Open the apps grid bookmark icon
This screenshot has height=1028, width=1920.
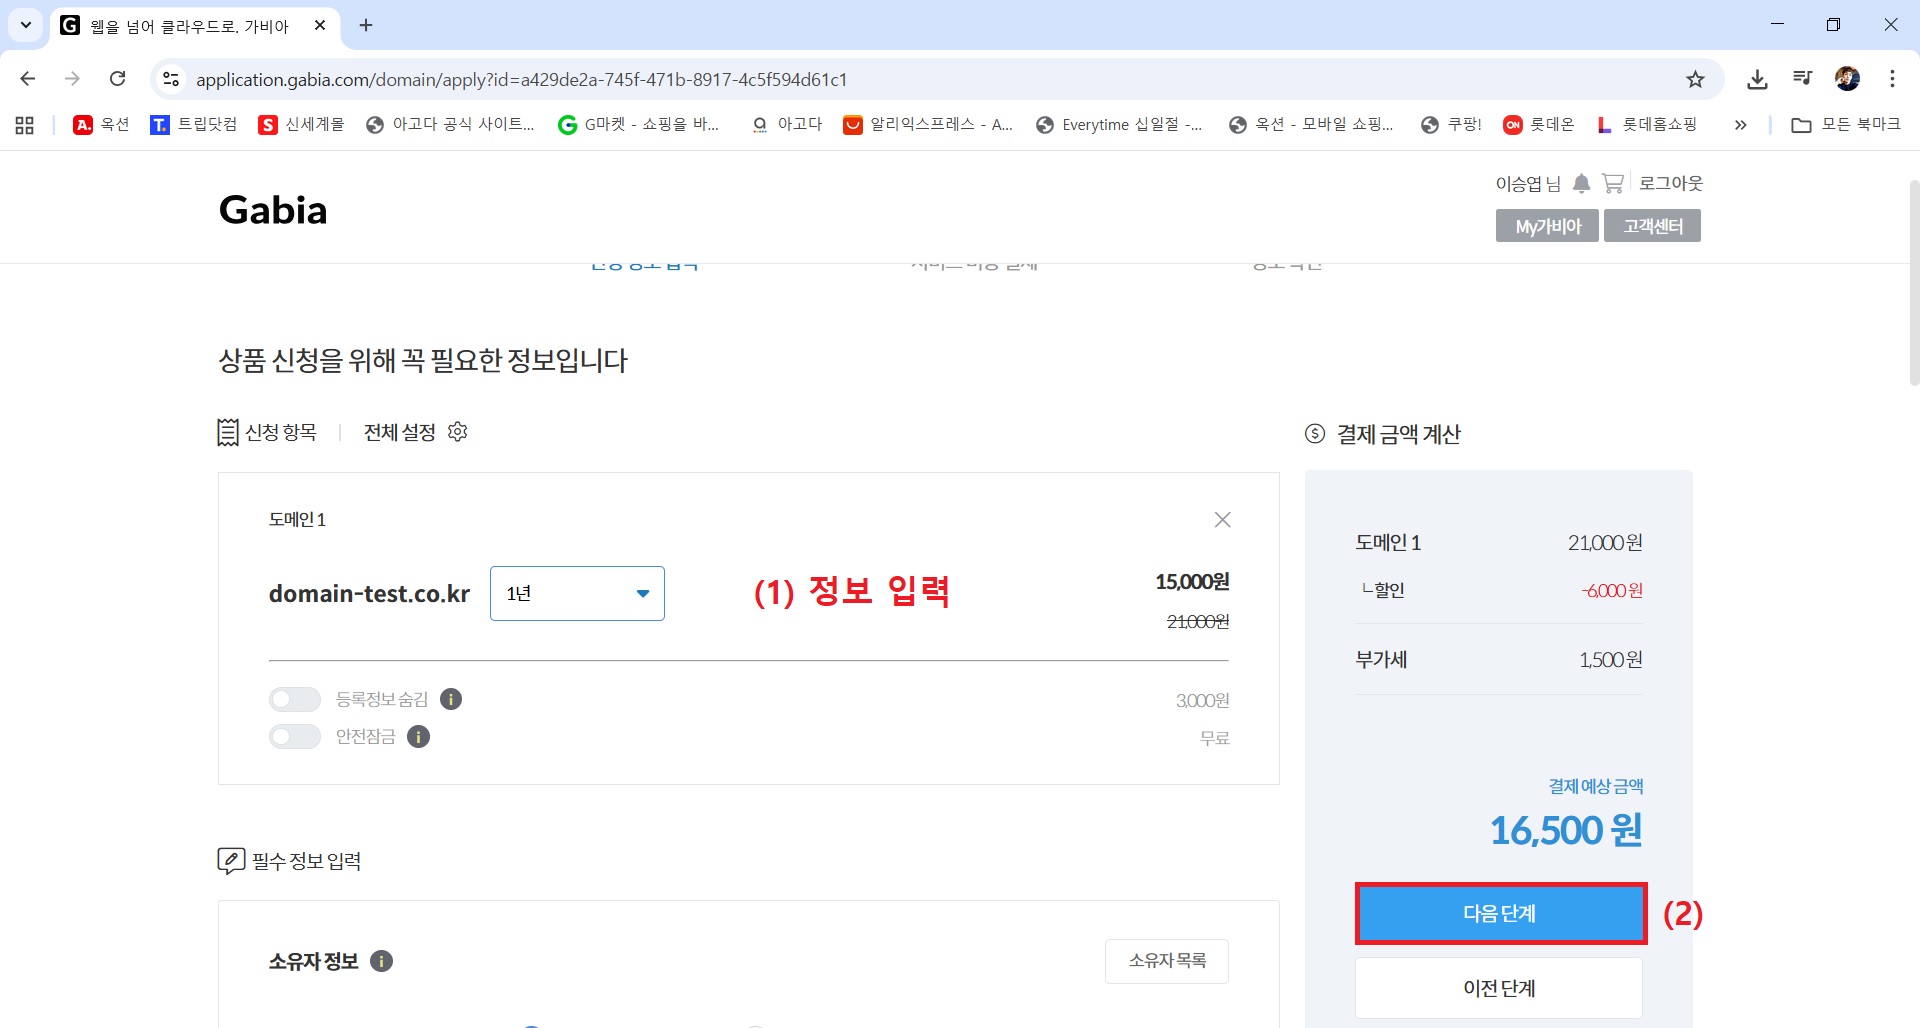point(25,125)
